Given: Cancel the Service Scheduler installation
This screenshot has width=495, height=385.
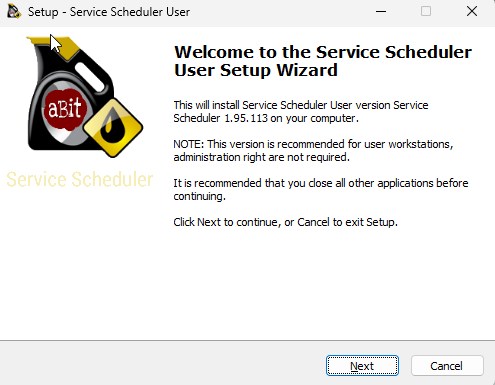Looking at the screenshot, I should click(447, 366).
